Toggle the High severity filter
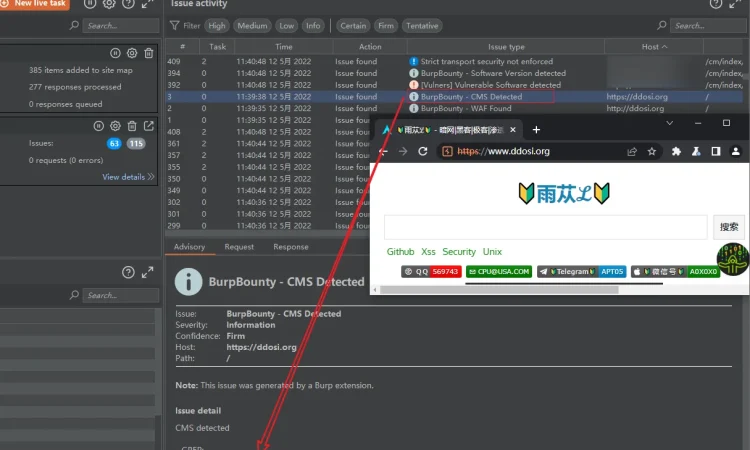Image resolution: width=750 pixels, height=450 pixels. [217, 26]
